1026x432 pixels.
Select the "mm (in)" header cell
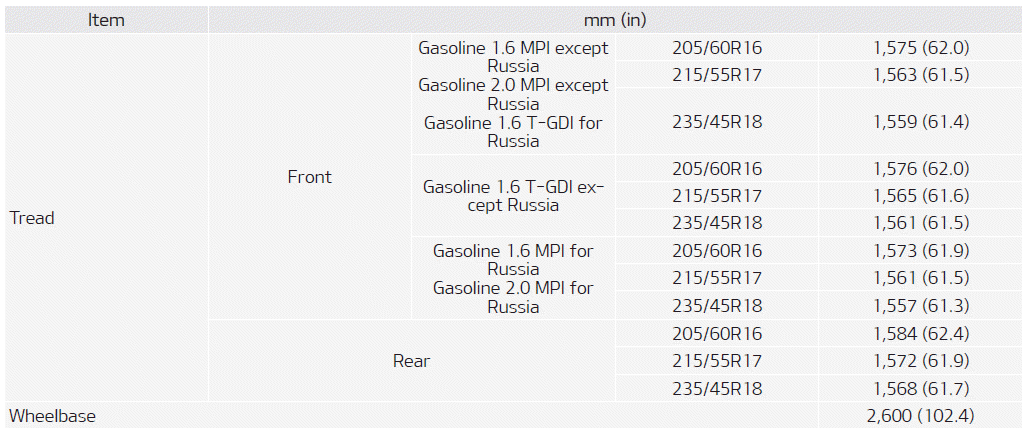(615, 20)
